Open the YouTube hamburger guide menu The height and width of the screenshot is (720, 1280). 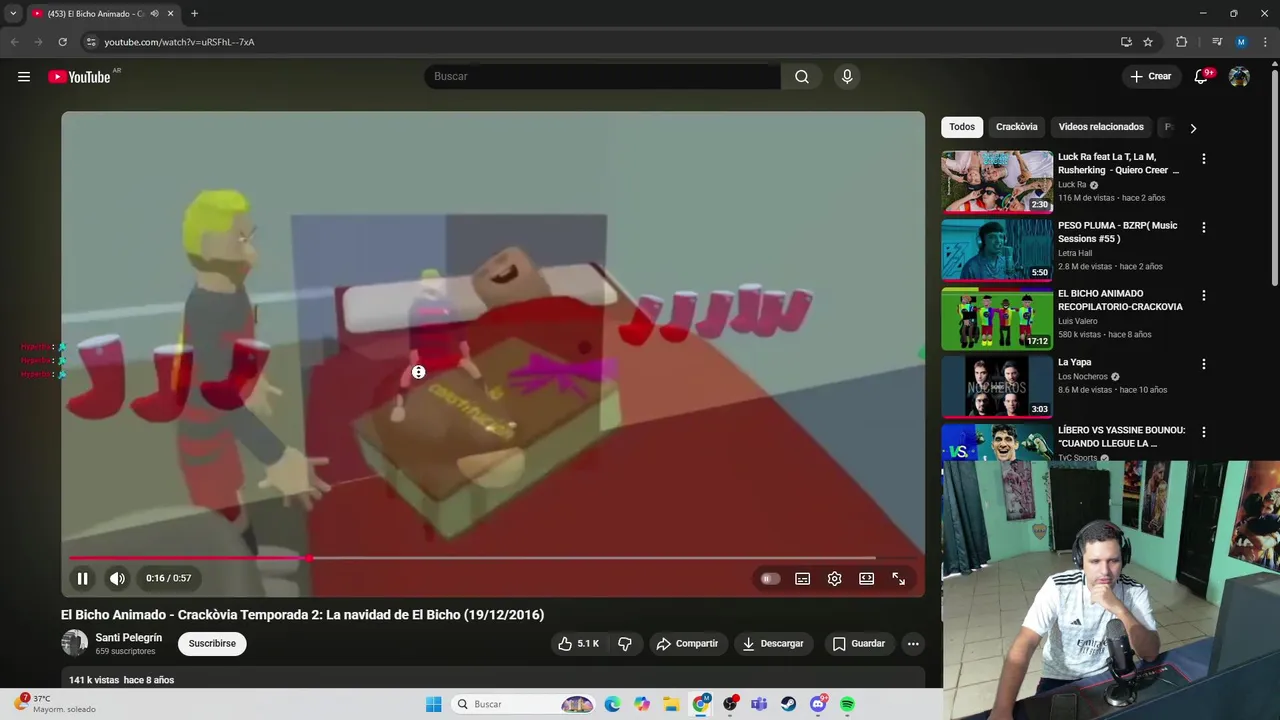24,77
